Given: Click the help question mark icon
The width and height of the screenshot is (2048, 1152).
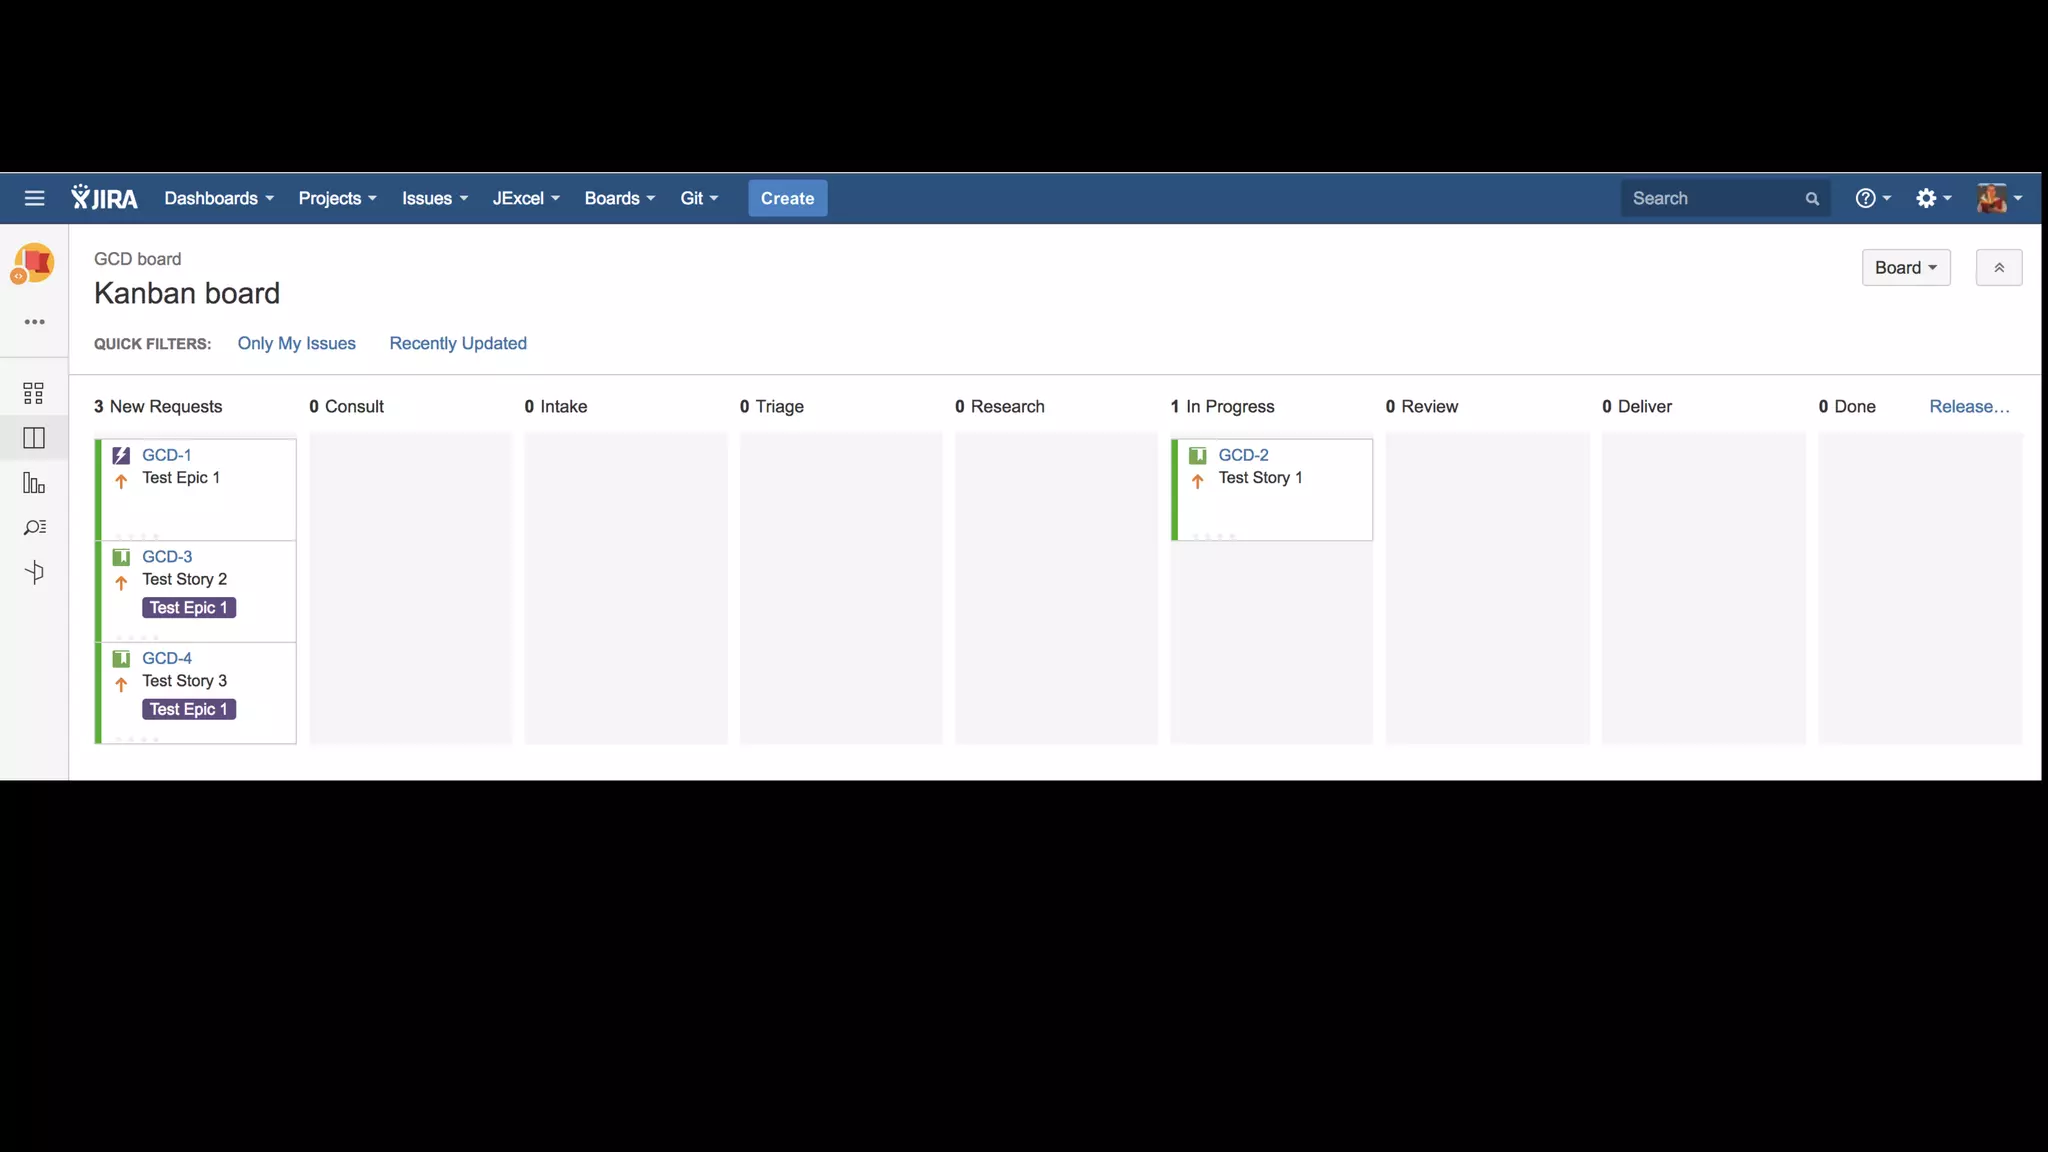Looking at the screenshot, I should (1865, 198).
